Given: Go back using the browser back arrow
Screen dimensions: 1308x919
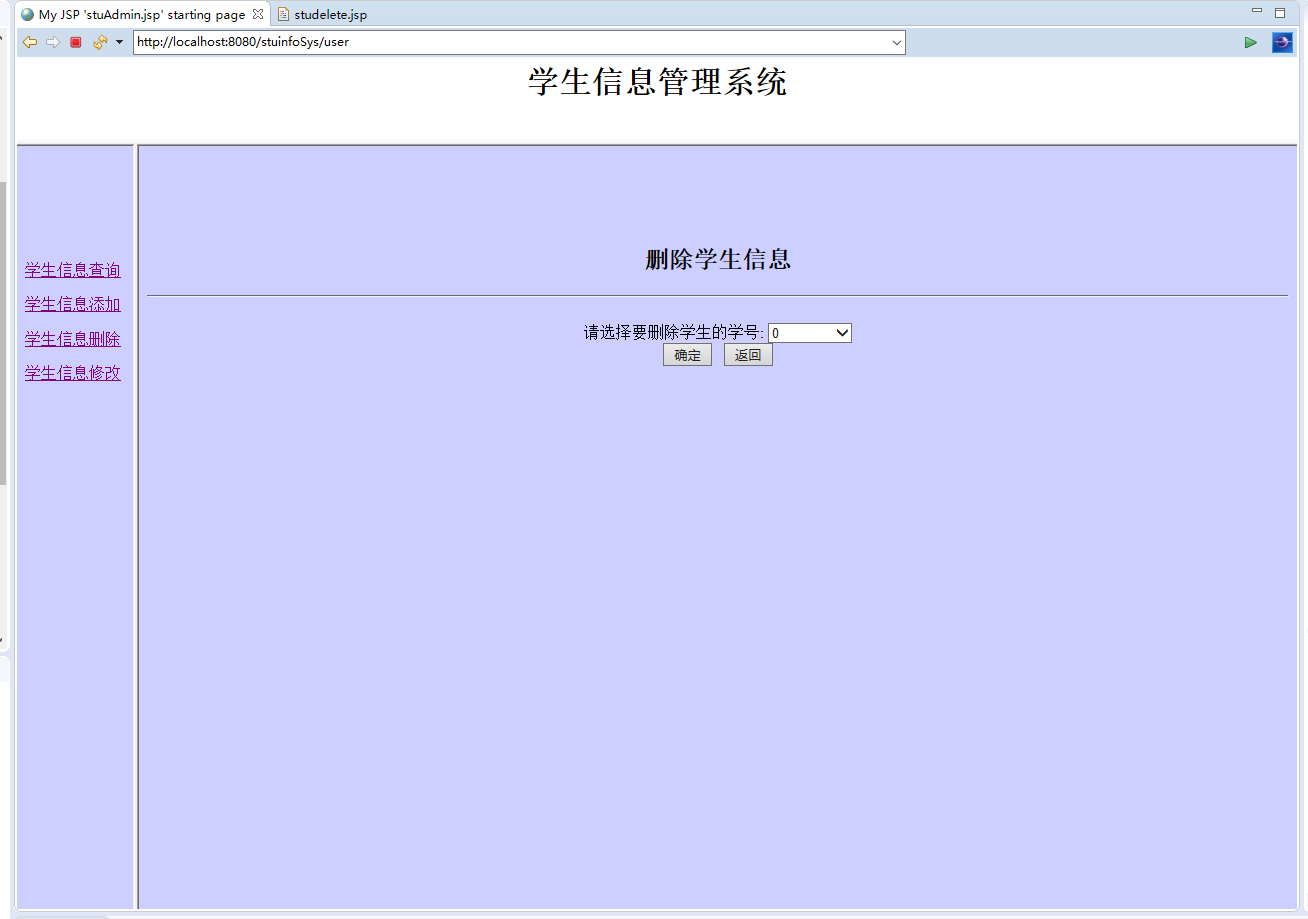Looking at the screenshot, I should click(30, 42).
